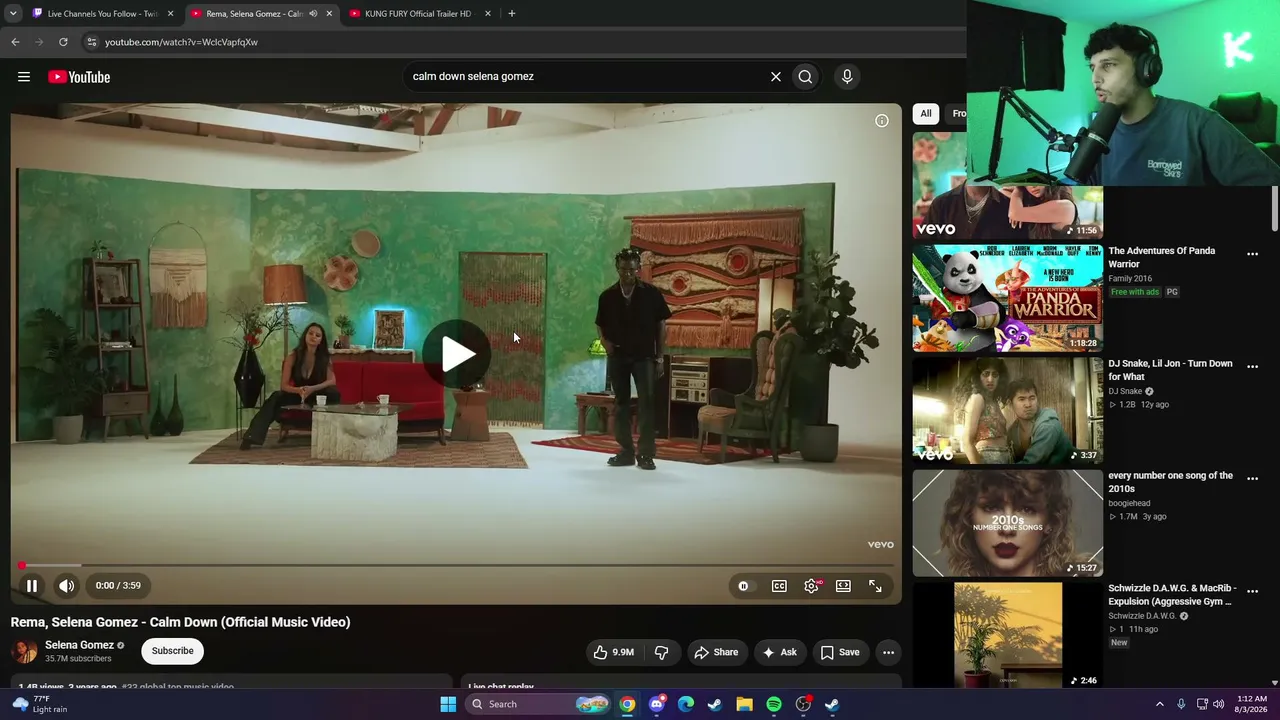1280x720 pixels.
Task: Open The Adventures Of Panda Warrior thumbnail
Action: point(1007,298)
